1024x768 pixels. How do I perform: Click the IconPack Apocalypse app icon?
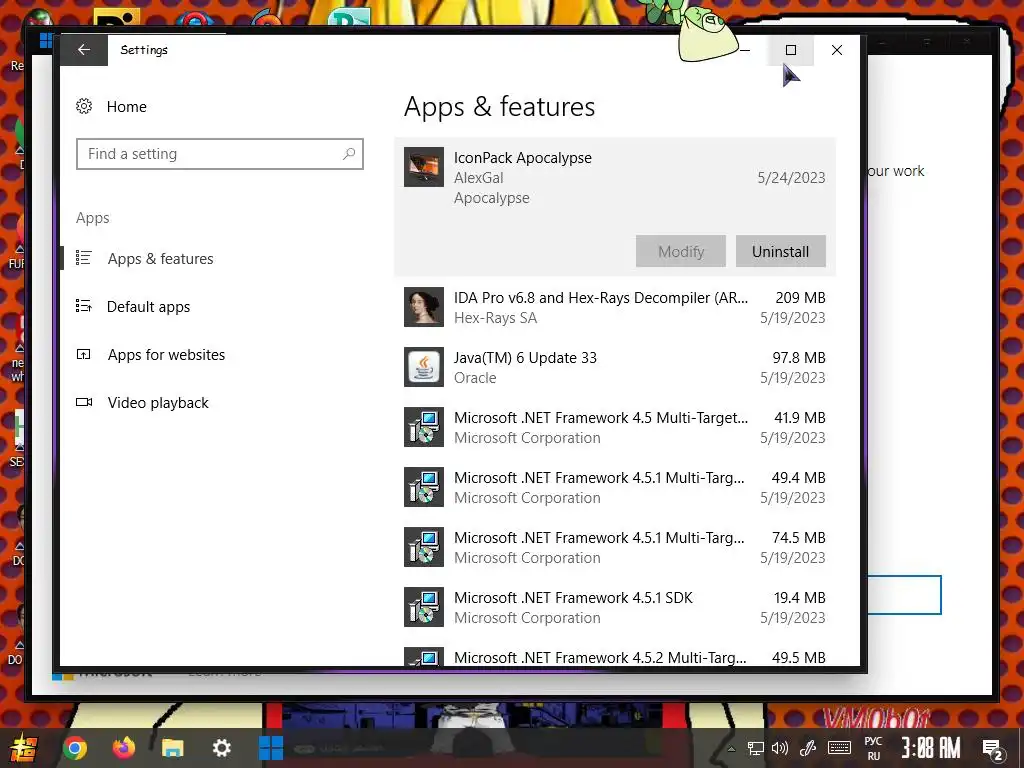tap(424, 167)
